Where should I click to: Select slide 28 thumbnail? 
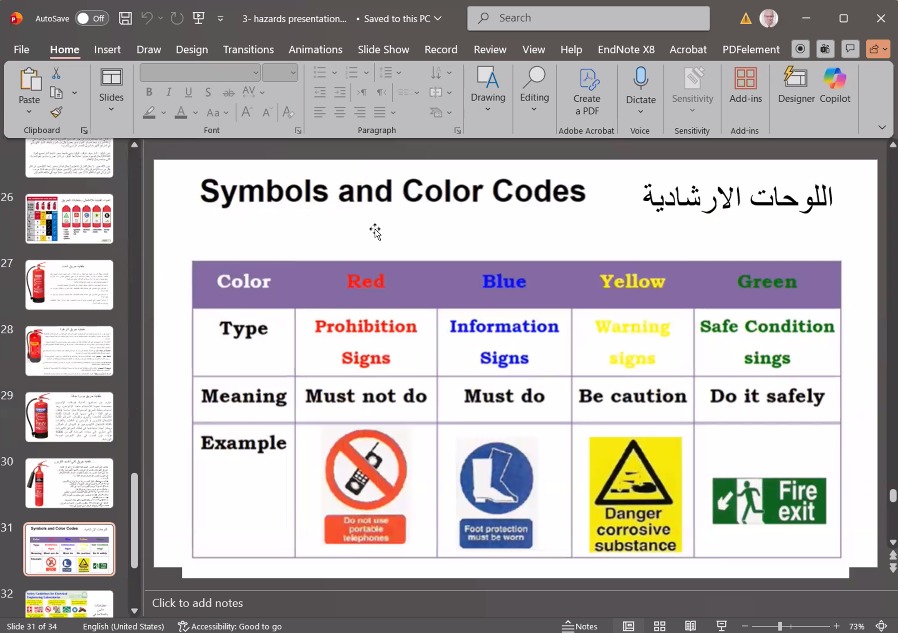69,350
